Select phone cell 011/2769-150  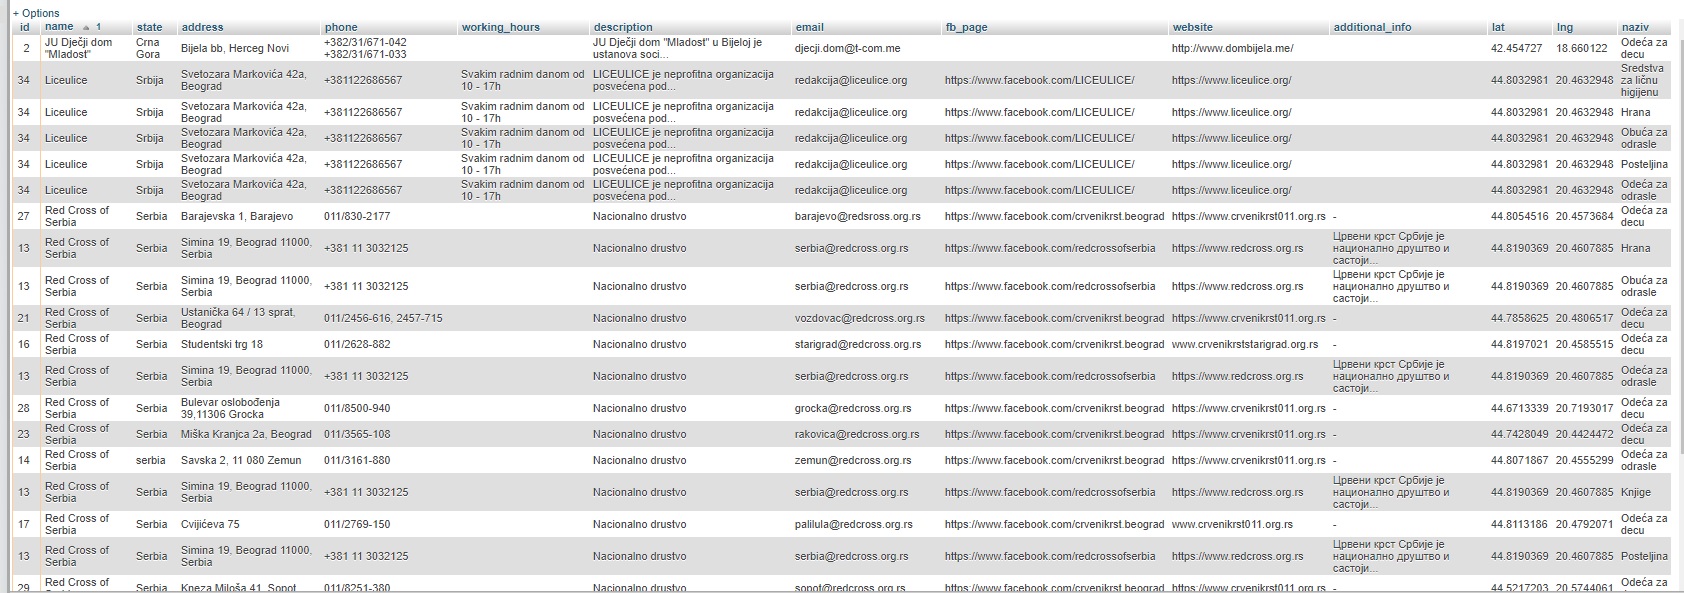click(357, 524)
